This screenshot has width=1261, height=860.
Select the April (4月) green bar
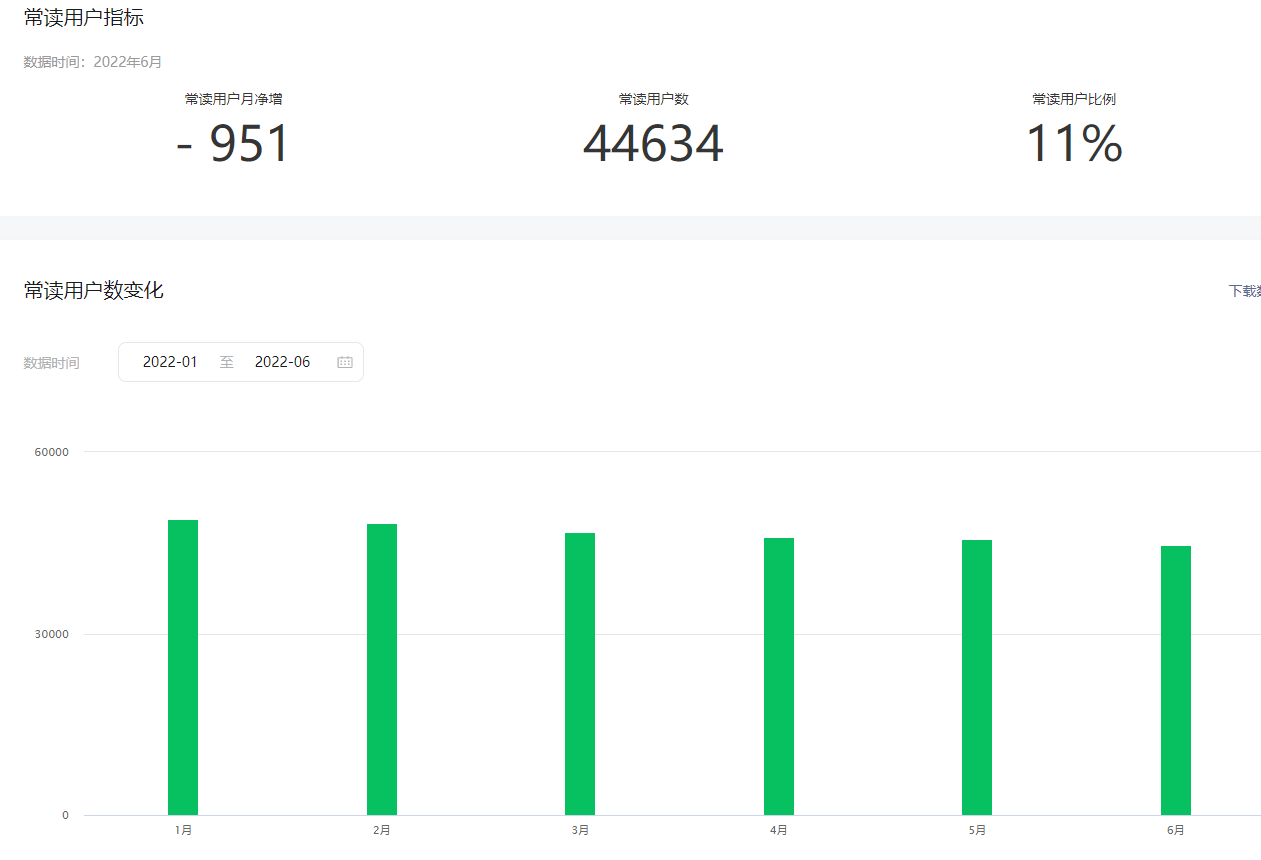pos(779,676)
